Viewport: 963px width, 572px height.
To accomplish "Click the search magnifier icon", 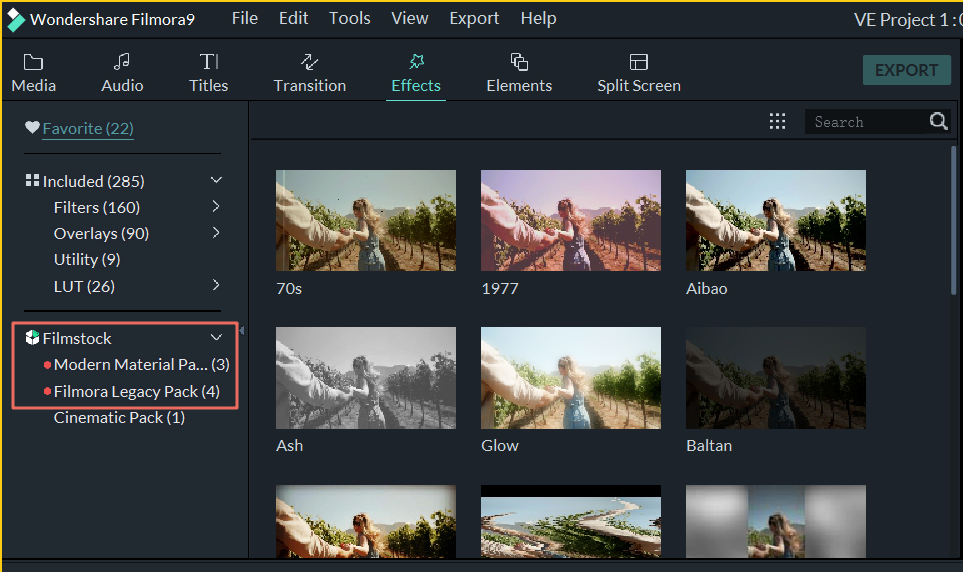I will coord(938,121).
